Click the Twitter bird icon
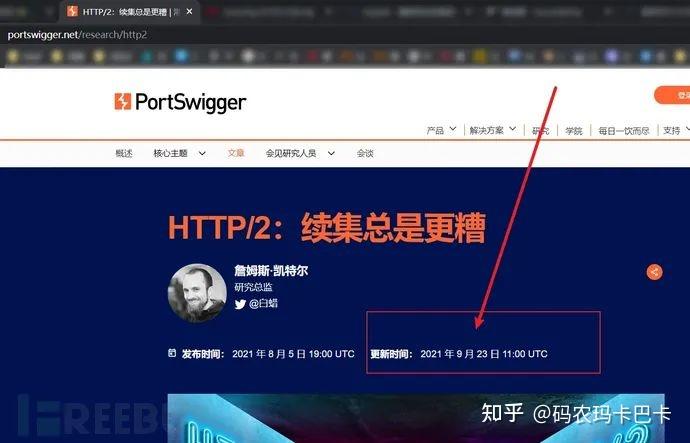 pyautogui.click(x=240, y=304)
